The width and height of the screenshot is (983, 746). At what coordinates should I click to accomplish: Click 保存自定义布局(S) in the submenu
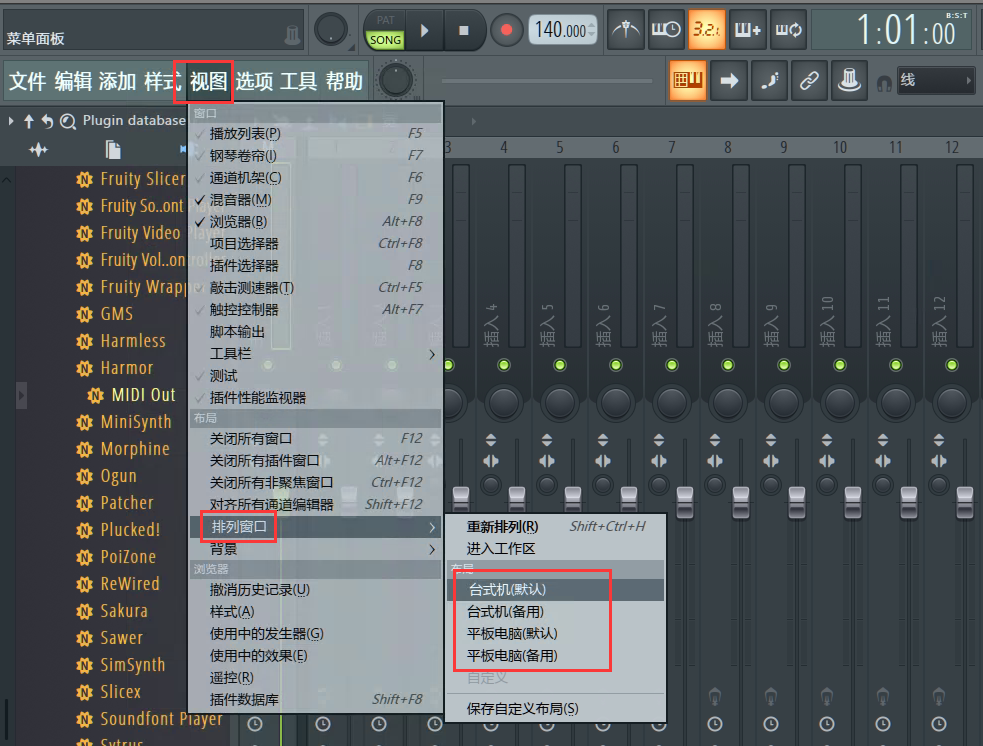click(x=522, y=709)
